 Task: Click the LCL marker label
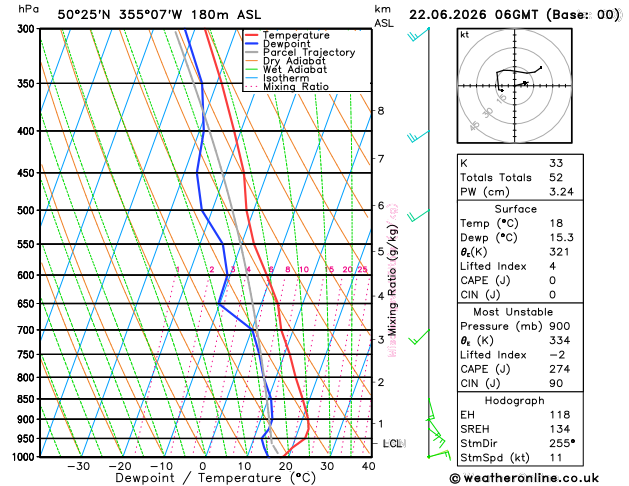[393, 443]
